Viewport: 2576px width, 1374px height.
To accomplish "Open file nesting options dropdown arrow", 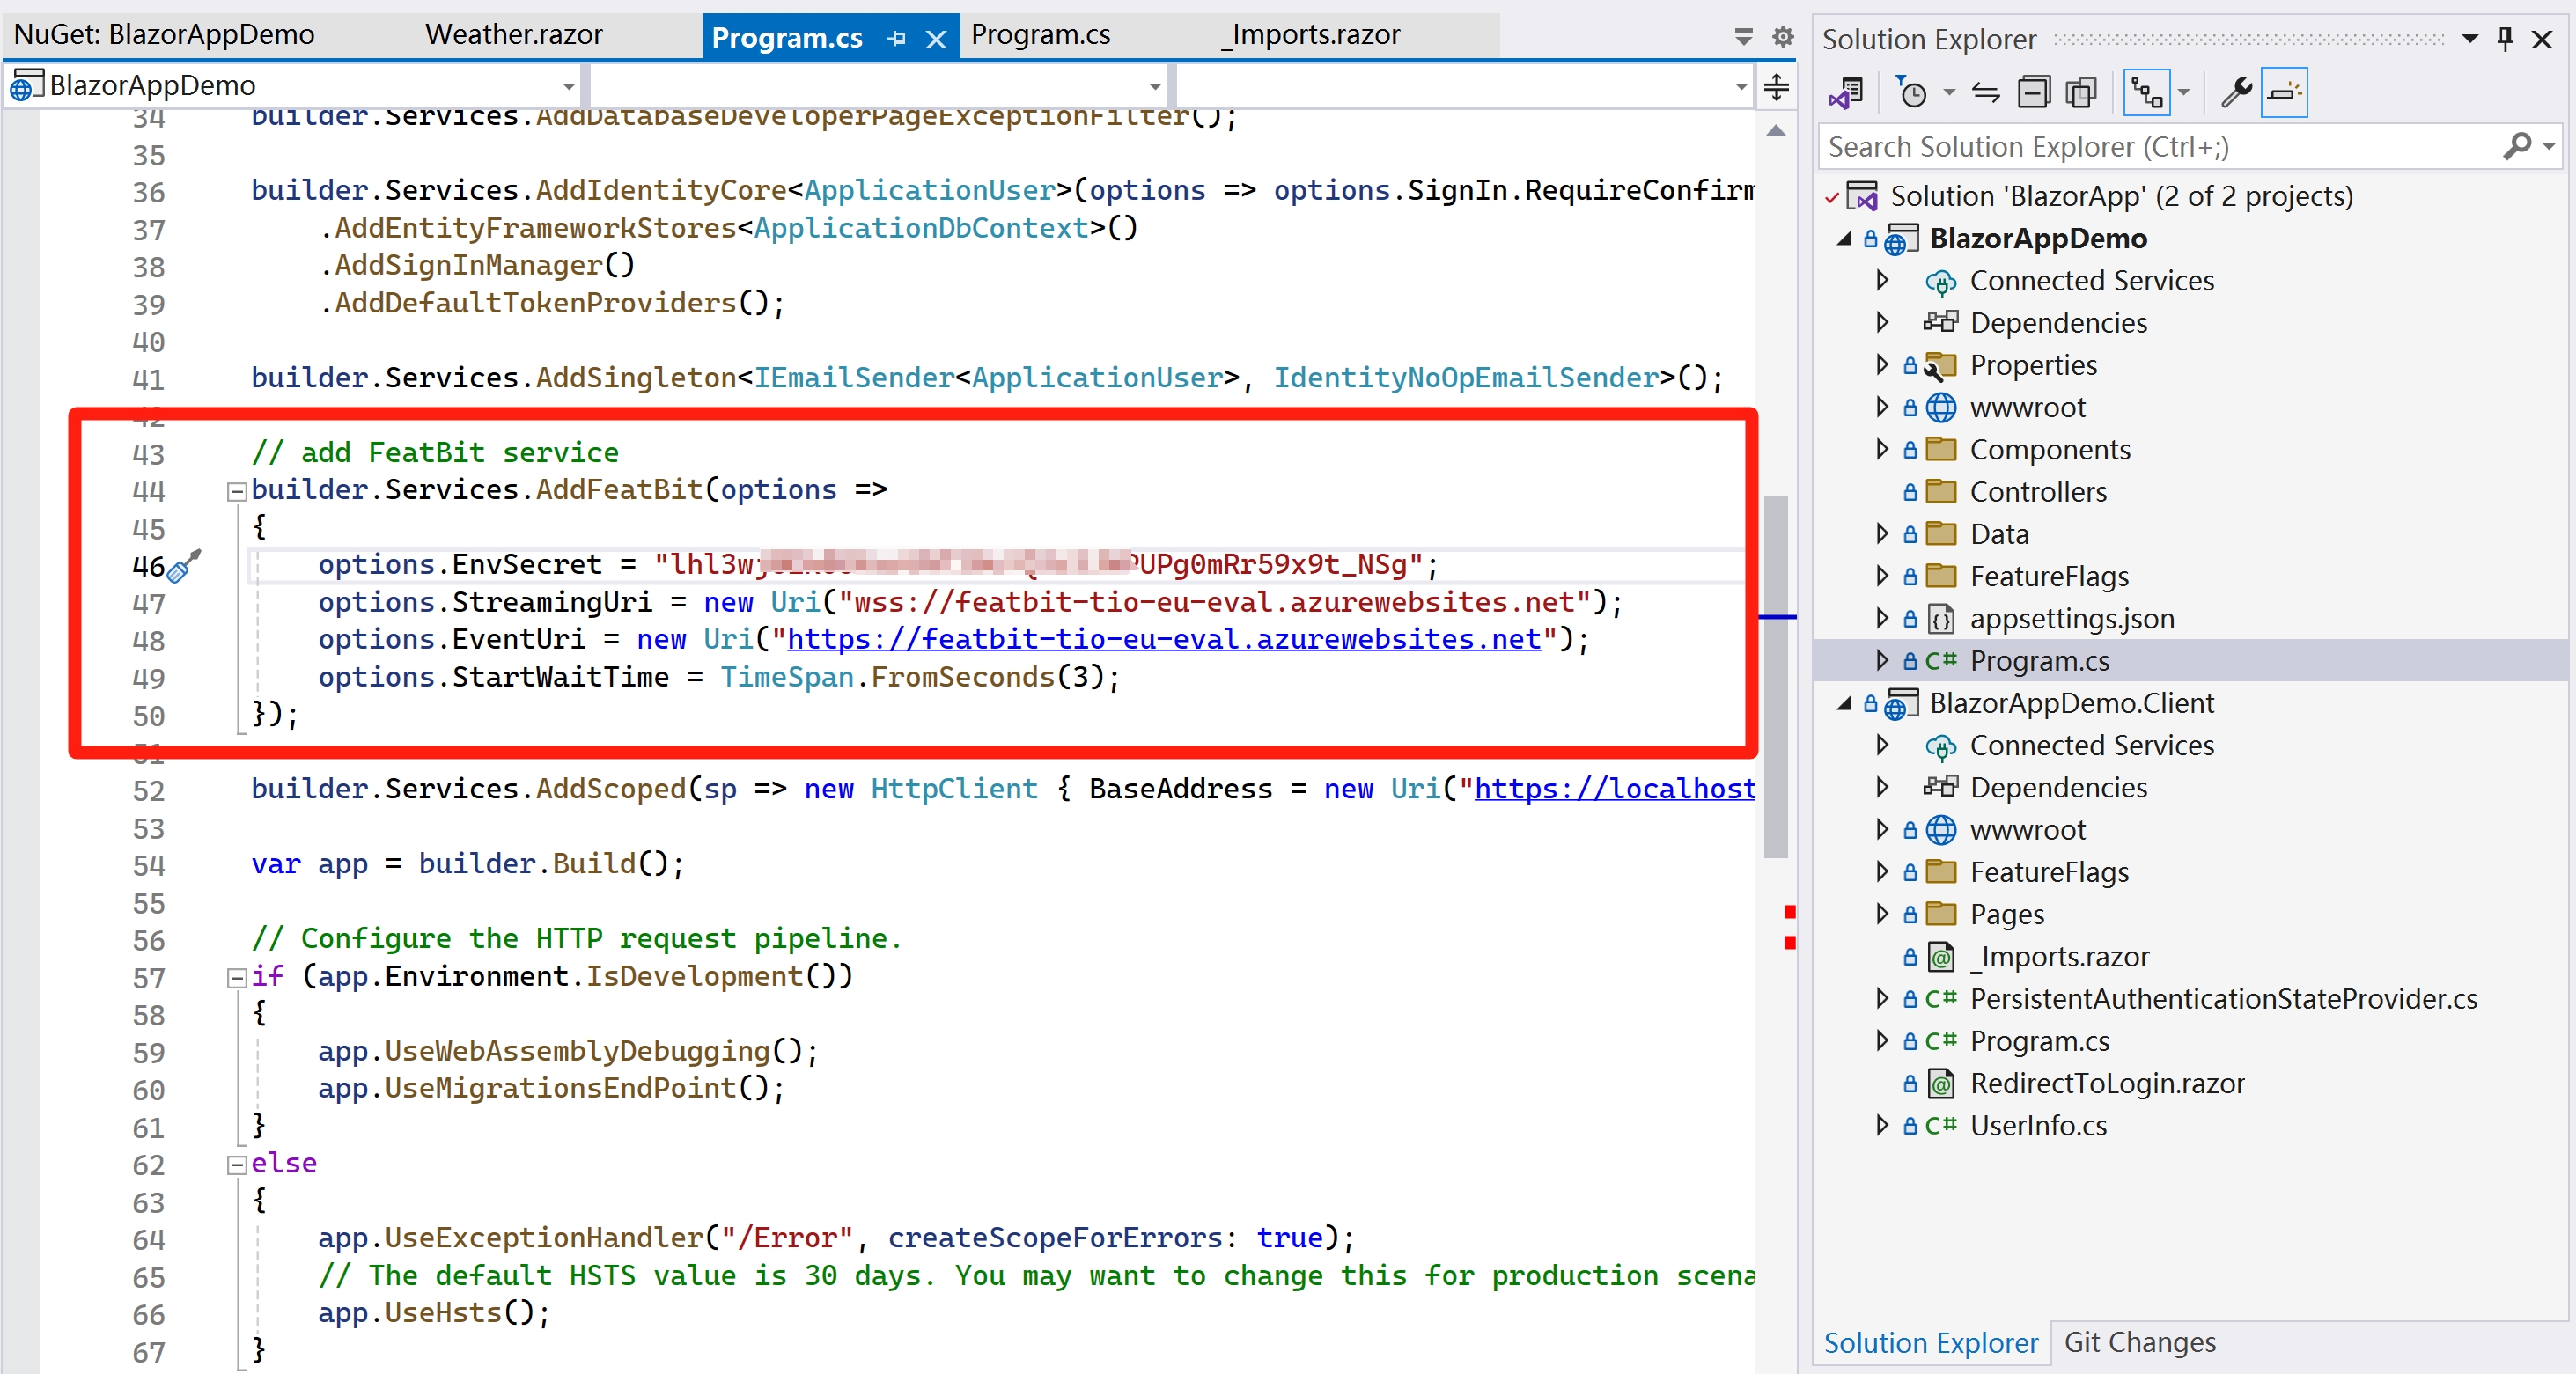I will [2184, 93].
